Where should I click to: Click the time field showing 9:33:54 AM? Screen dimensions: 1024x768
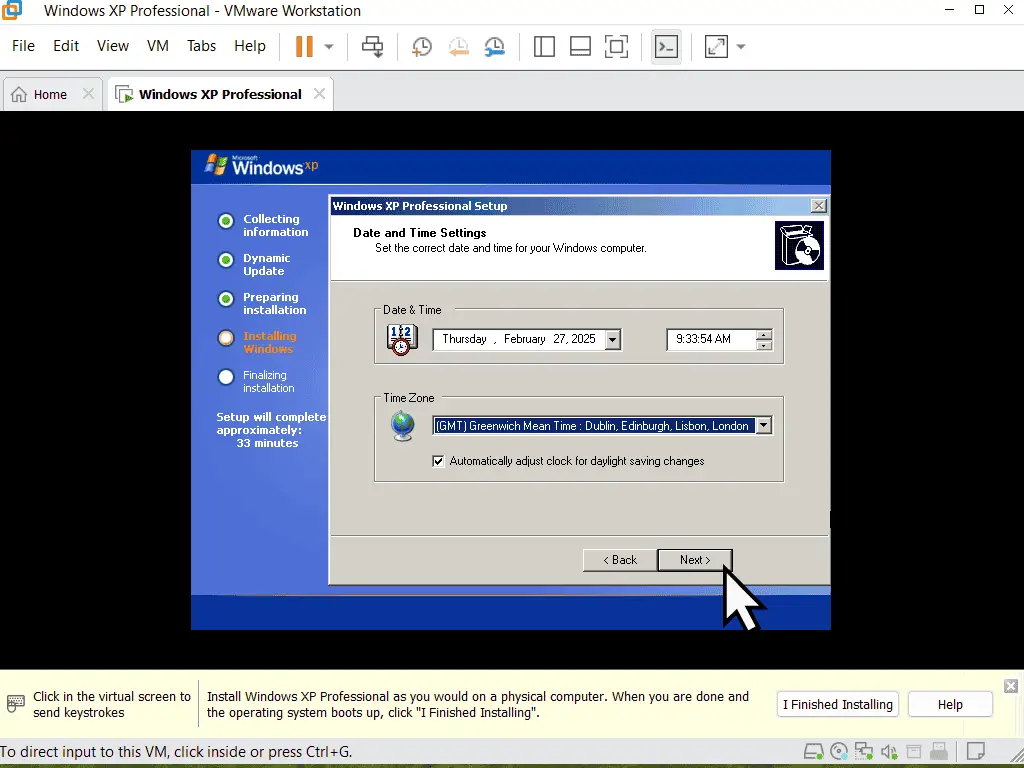[x=711, y=339]
